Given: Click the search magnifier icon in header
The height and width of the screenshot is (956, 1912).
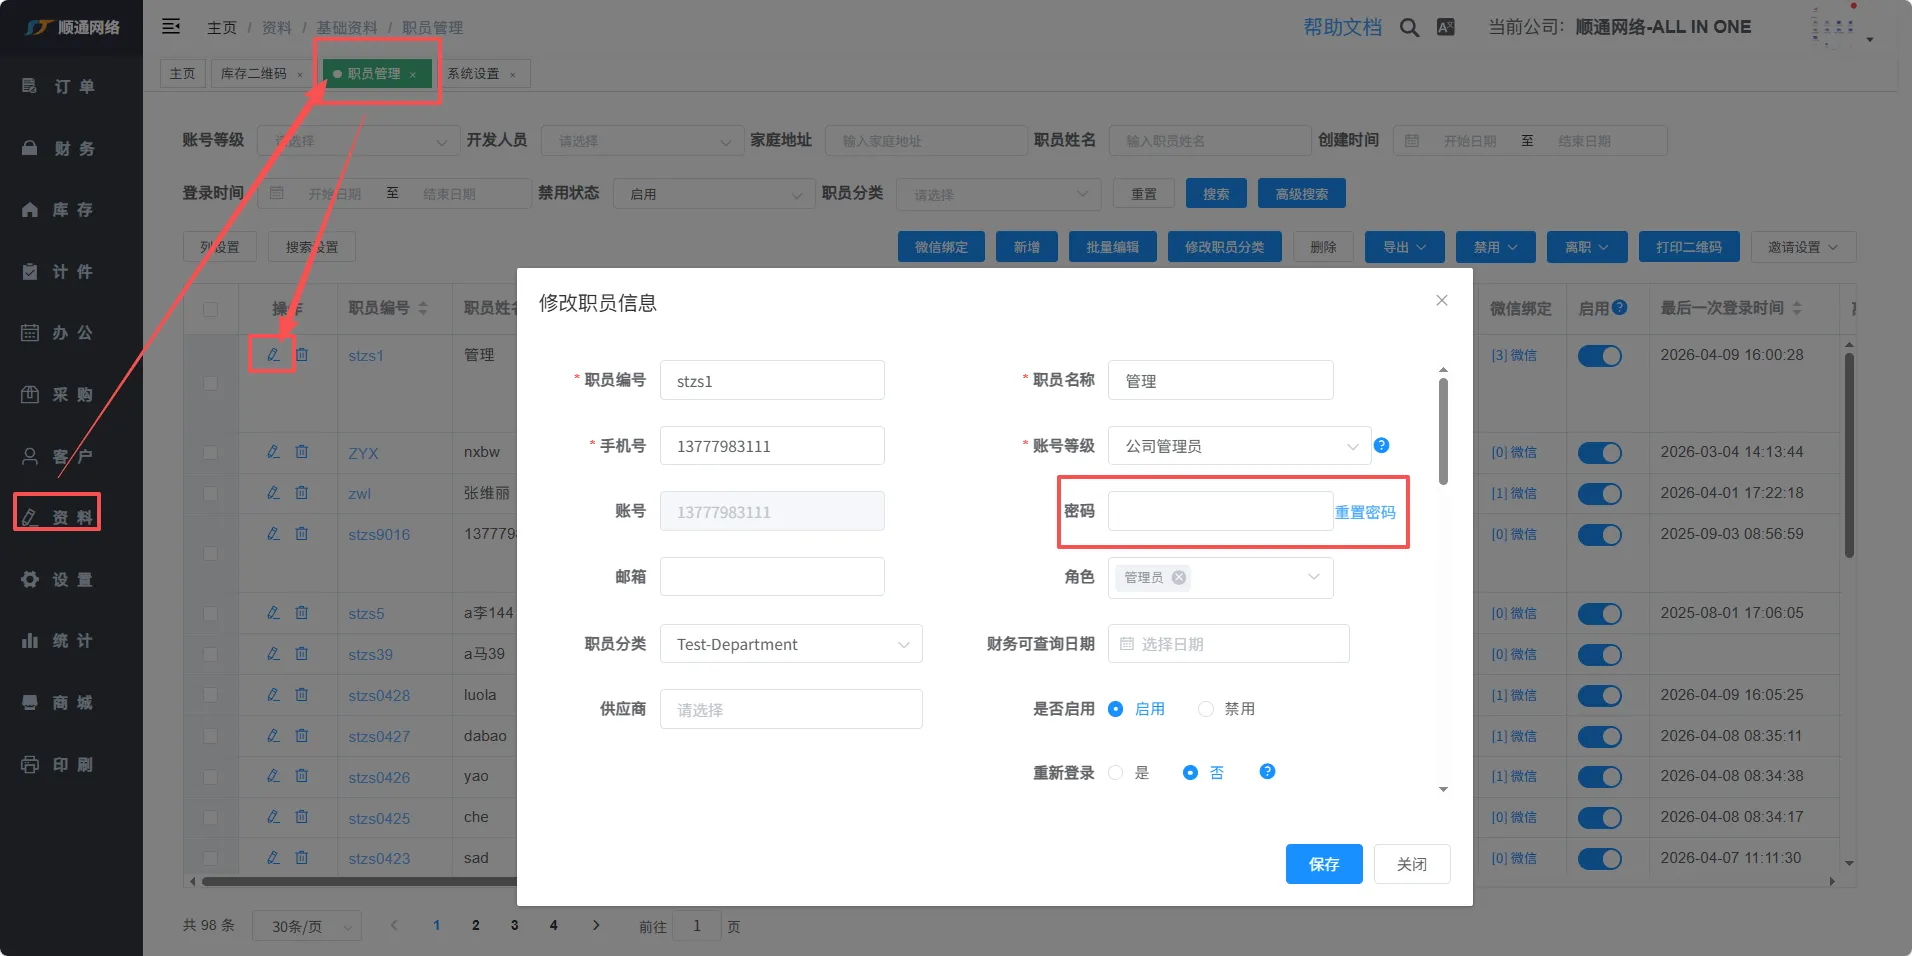Looking at the screenshot, I should [1409, 28].
